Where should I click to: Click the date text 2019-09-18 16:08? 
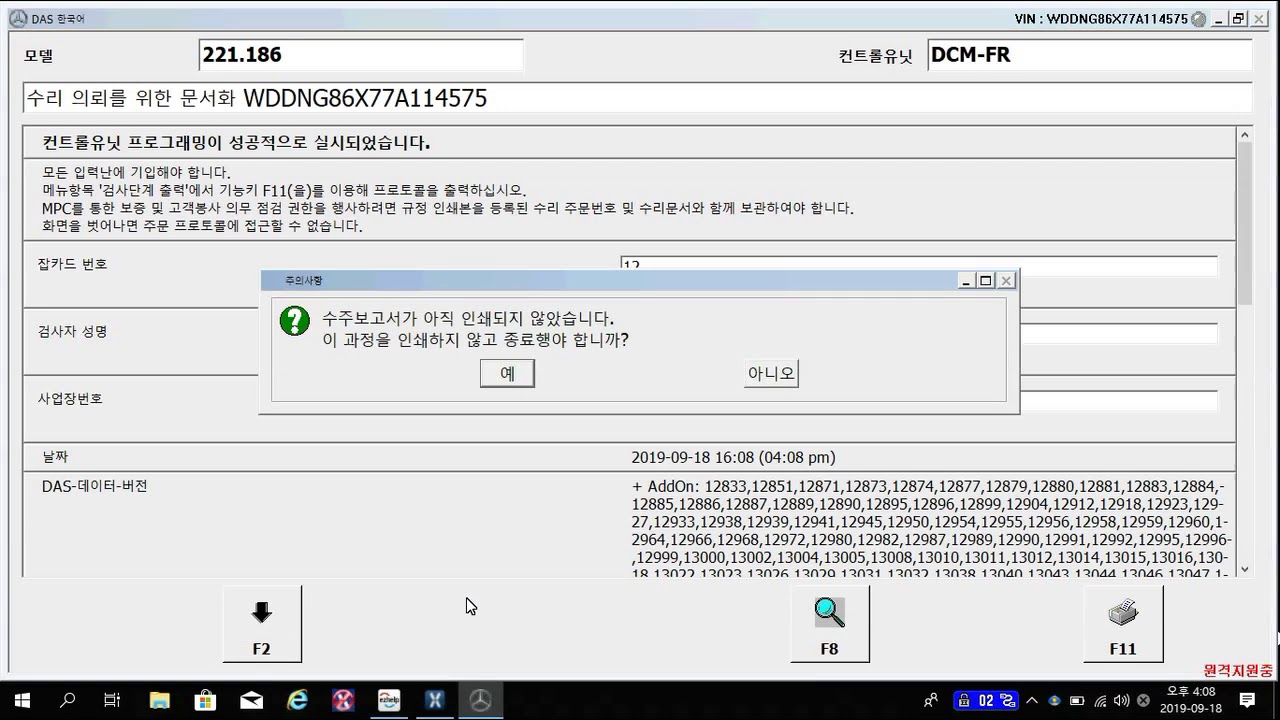pyautogui.click(x=733, y=457)
